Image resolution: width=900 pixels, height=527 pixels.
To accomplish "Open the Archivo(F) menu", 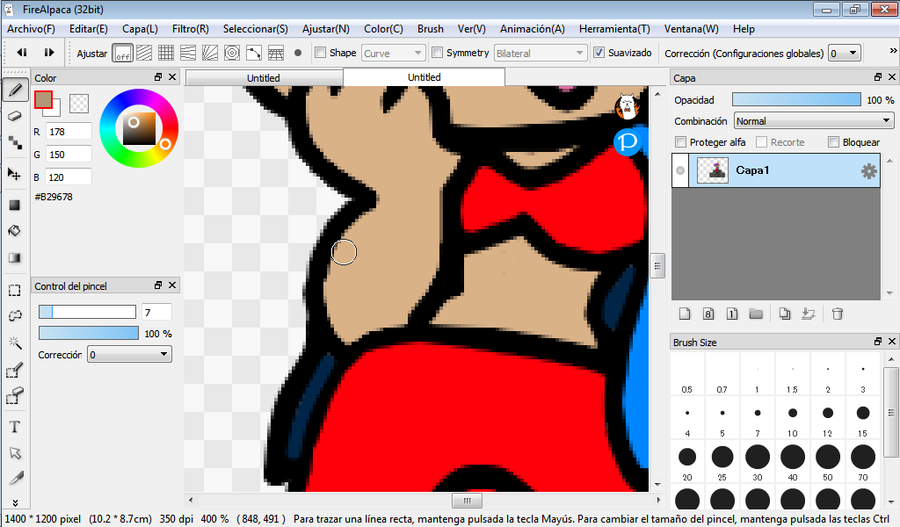I will click(31, 29).
